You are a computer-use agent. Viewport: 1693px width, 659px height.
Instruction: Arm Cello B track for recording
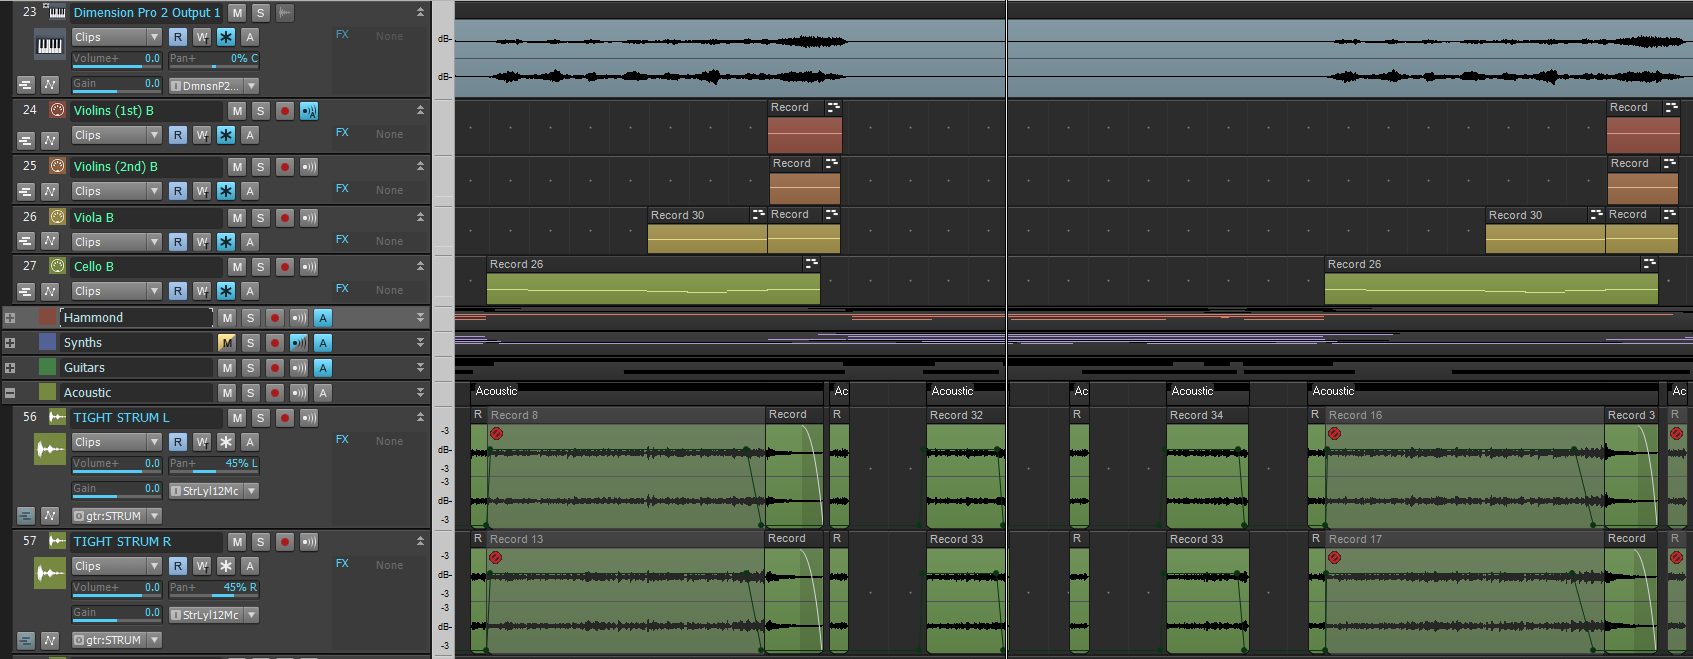(x=284, y=267)
